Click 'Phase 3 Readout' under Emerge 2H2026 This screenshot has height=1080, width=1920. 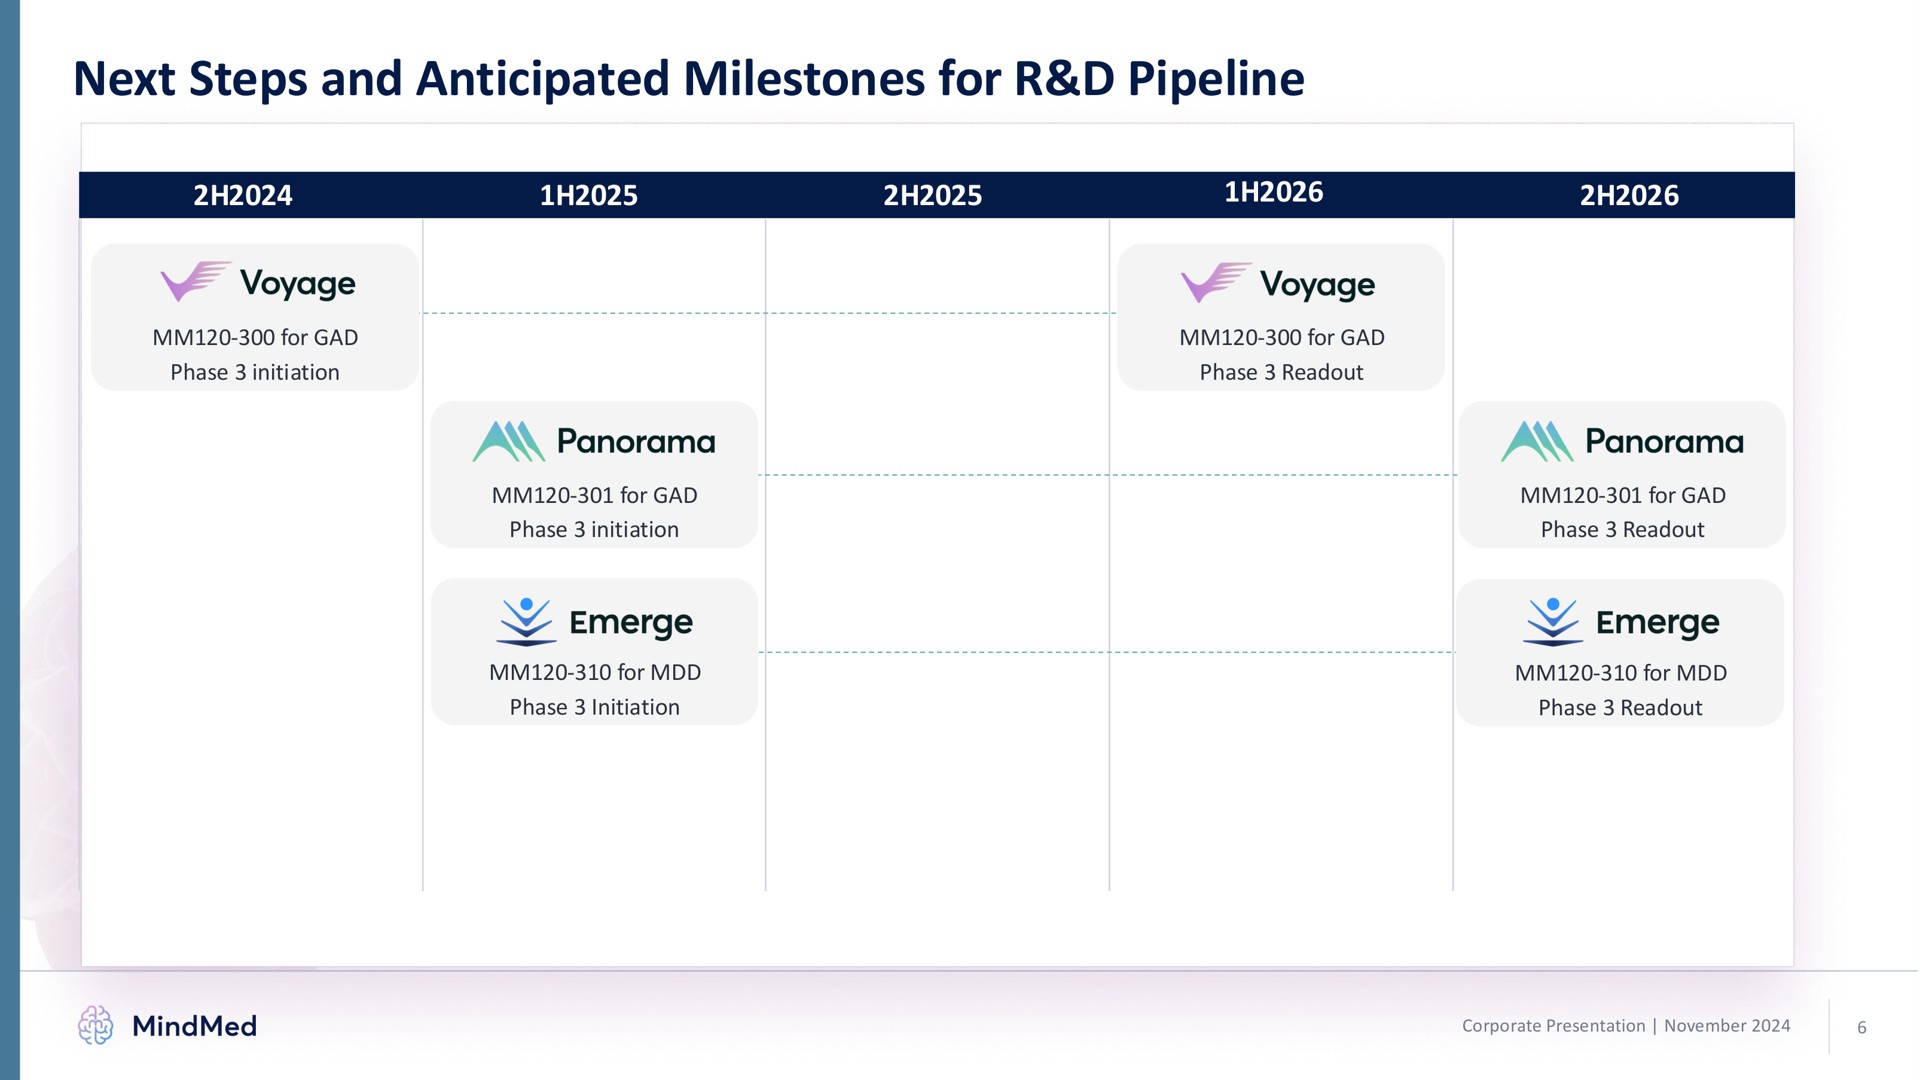pyautogui.click(x=1621, y=708)
